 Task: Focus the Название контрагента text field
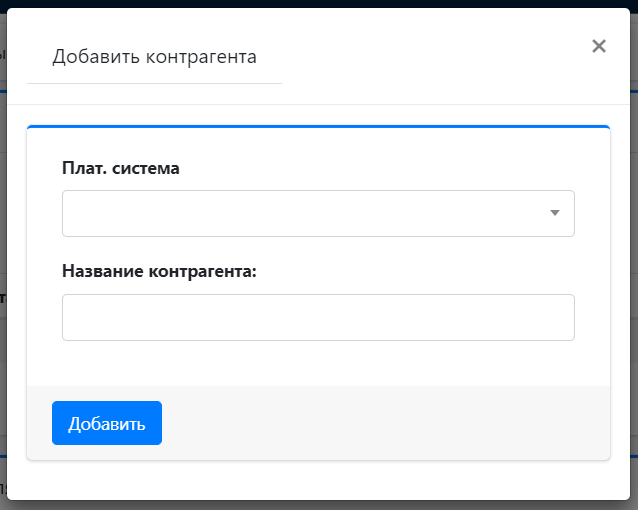coord(318,317)
